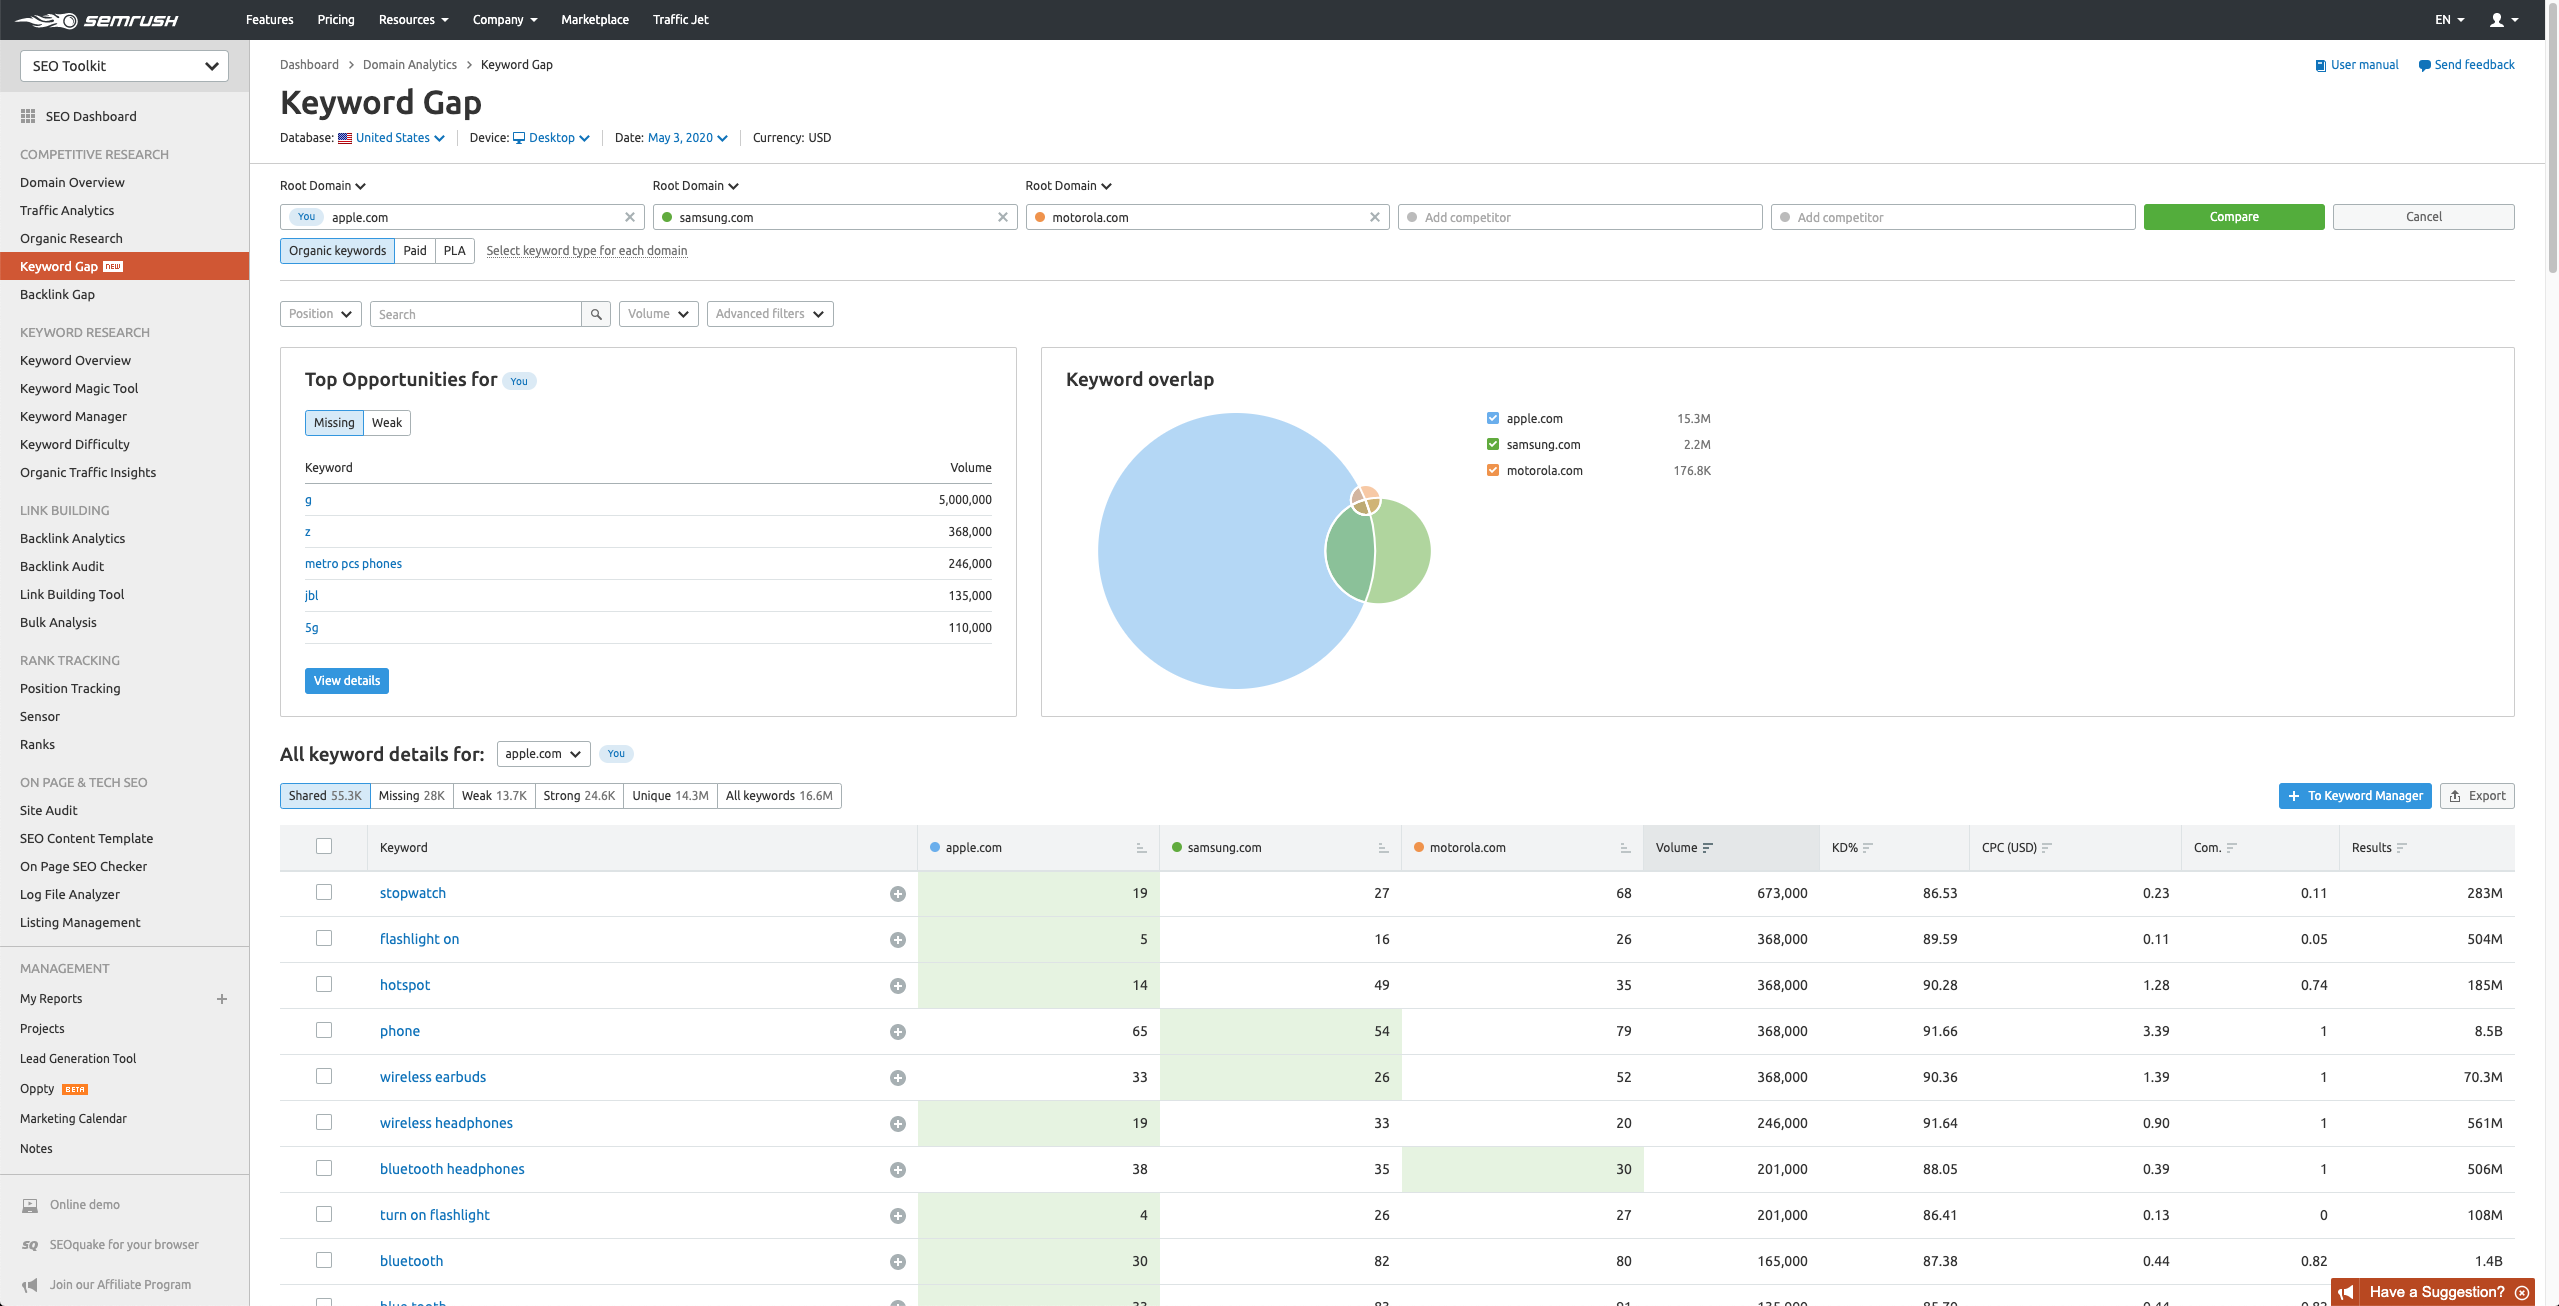Check the phone row checkbox
The image size is (2559, 1306).
324,1030
